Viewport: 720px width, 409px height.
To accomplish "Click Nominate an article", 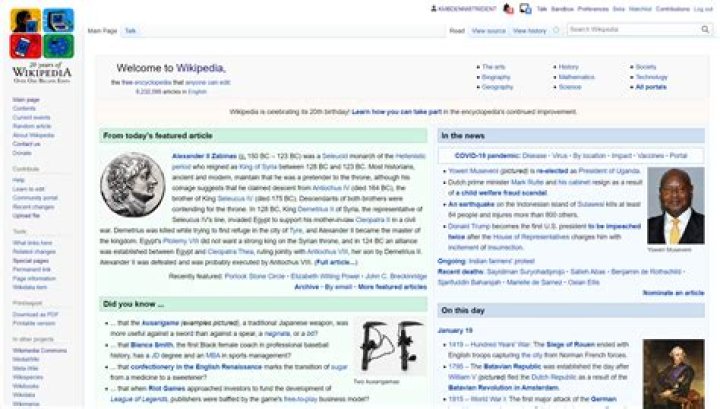I will [673, 292].
